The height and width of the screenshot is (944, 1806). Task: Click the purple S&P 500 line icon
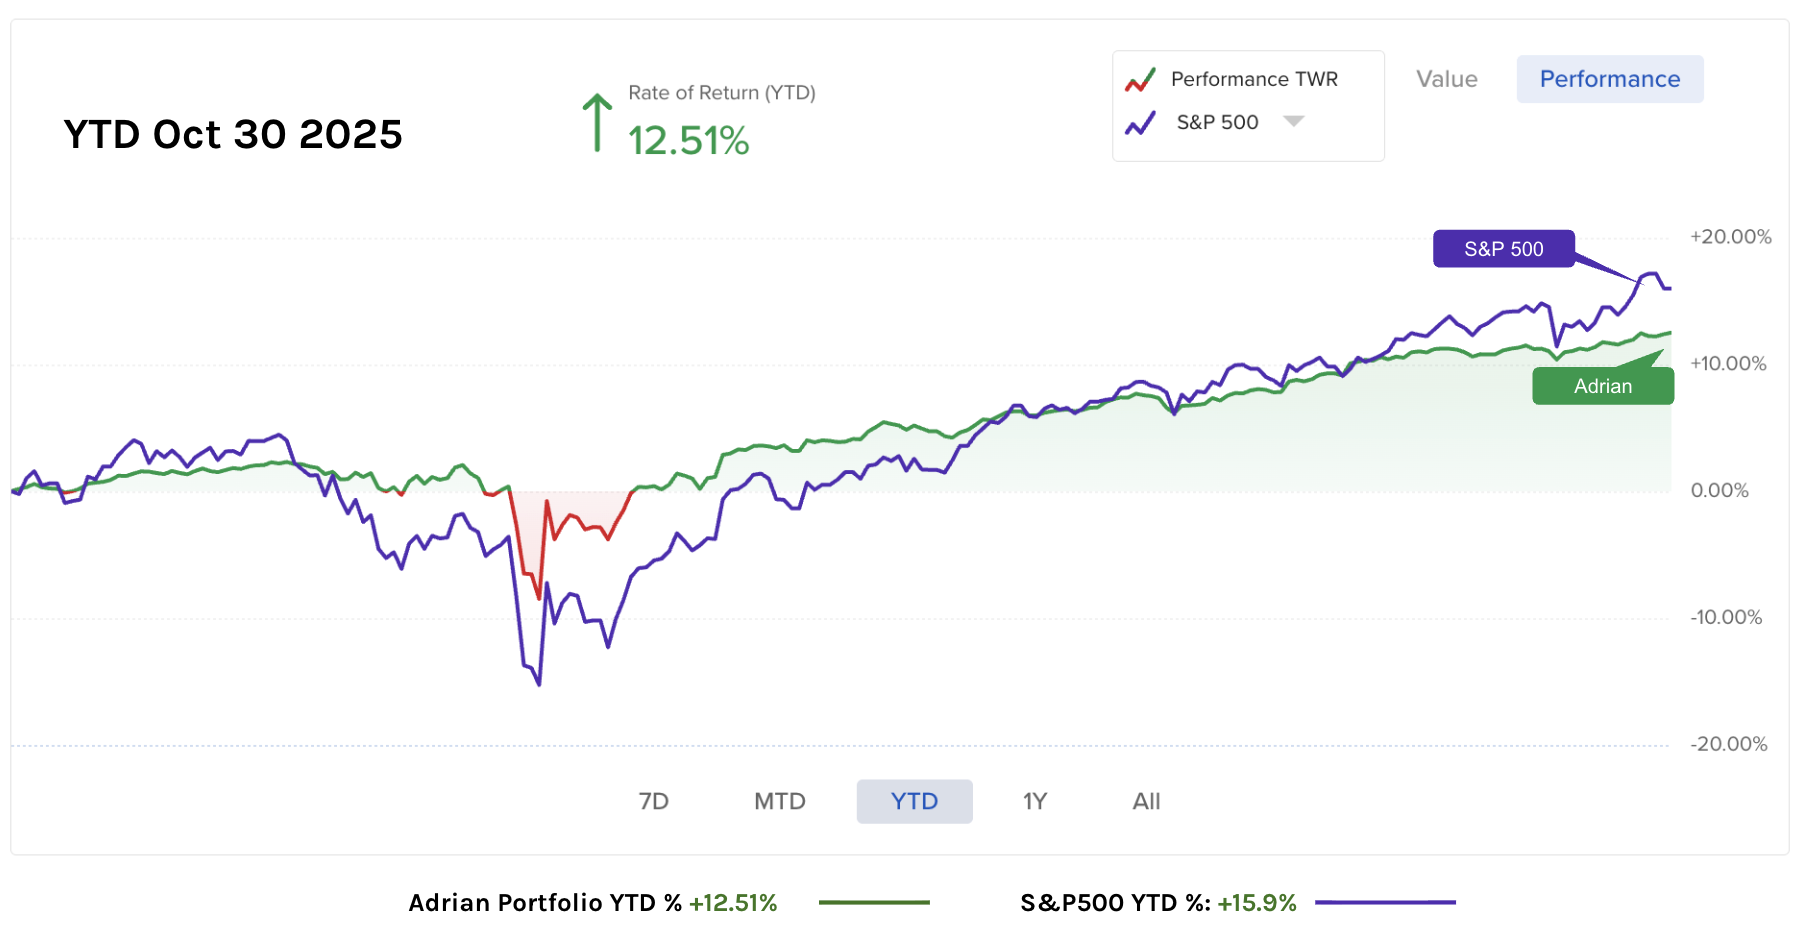click(1140, 123)
